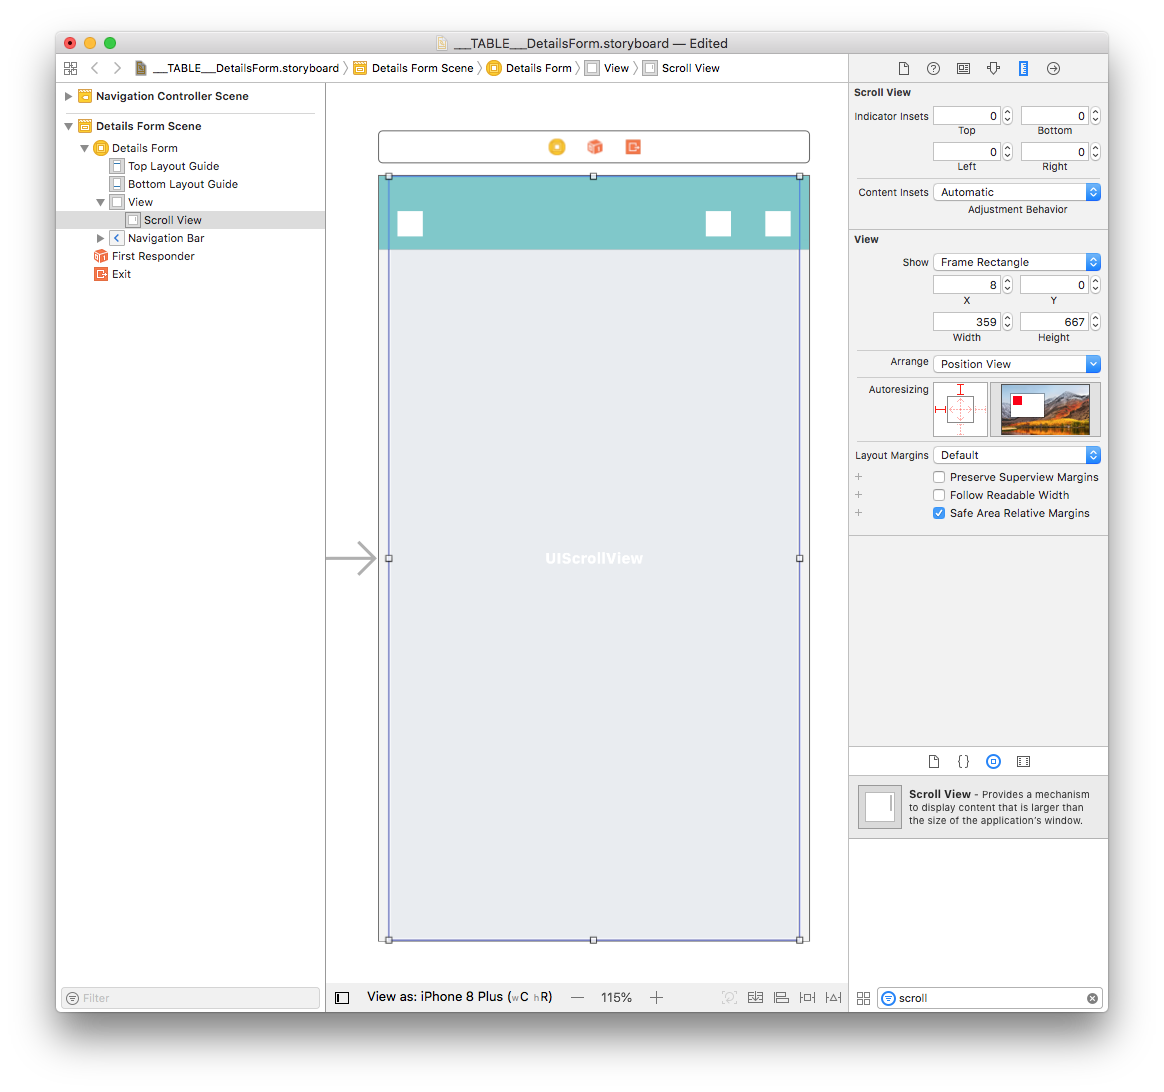Open the Layout Margins dropdown
Viewport: 1164px width, 1092px height.
coord(1016,455)
